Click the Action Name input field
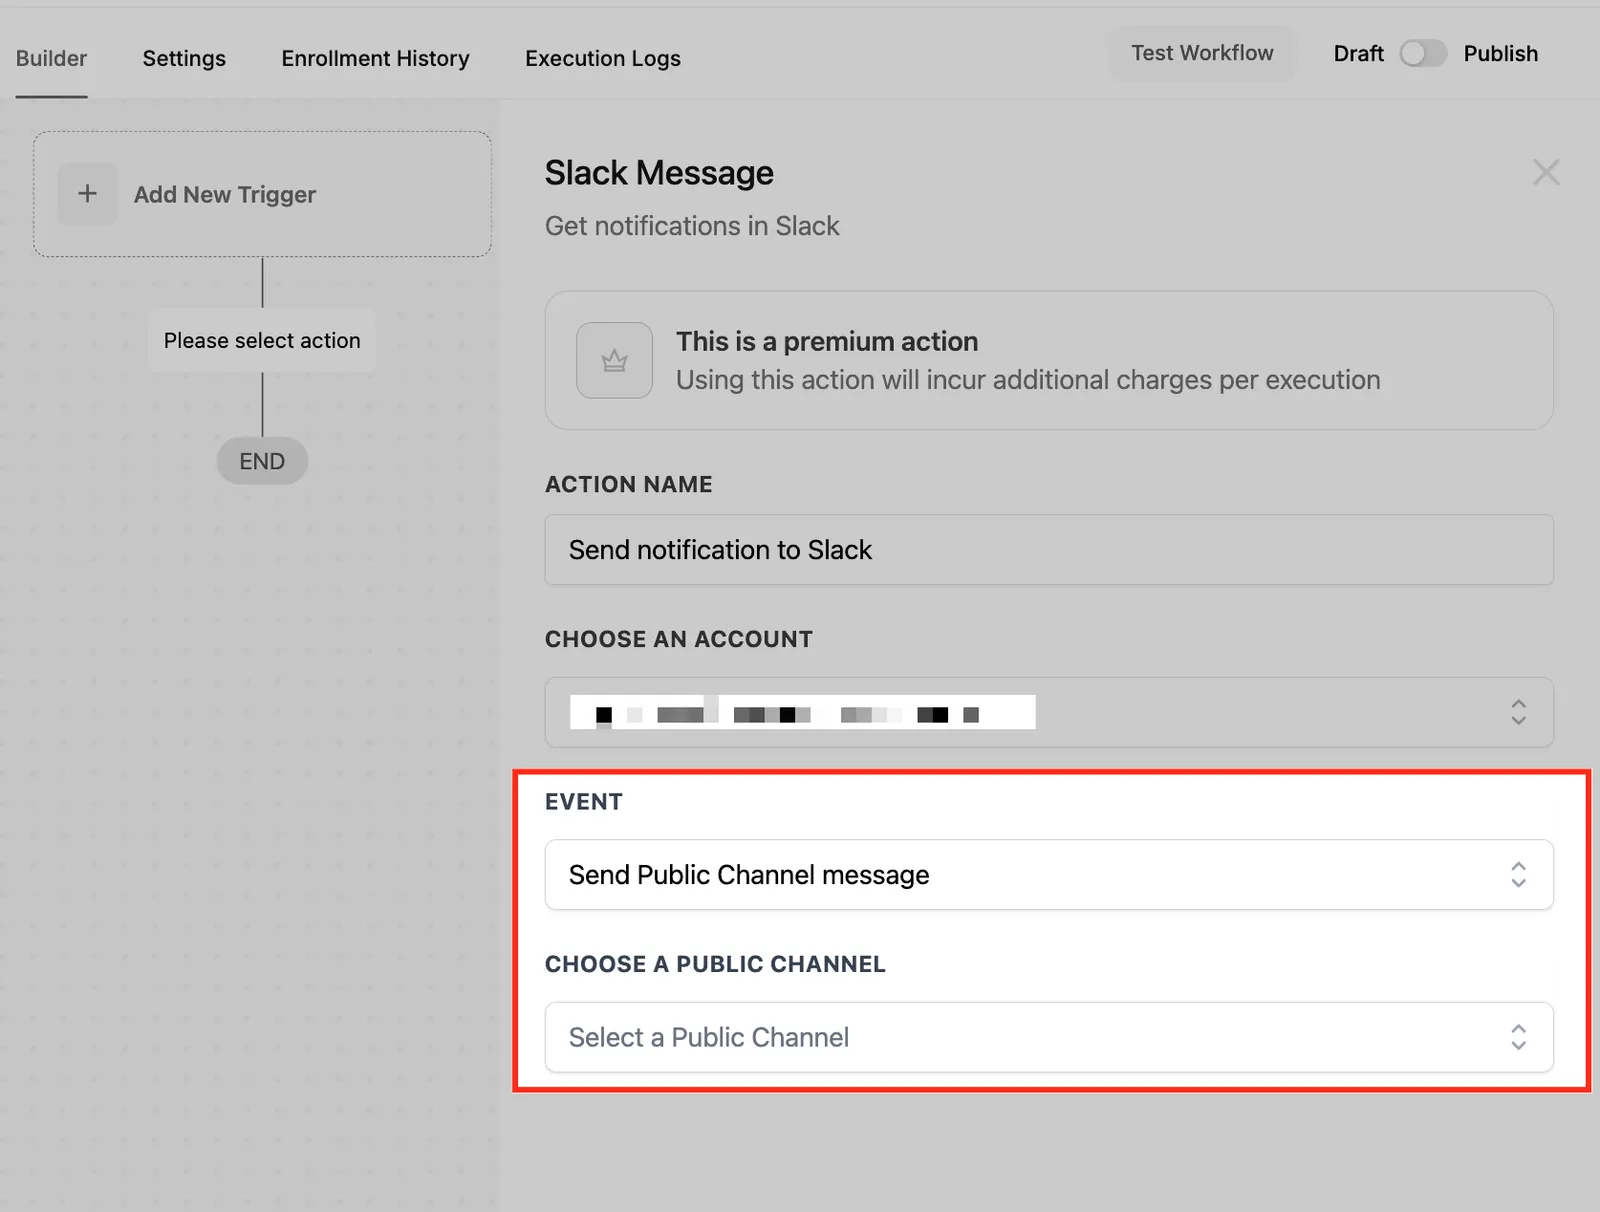 click(x=1049, y=550)
